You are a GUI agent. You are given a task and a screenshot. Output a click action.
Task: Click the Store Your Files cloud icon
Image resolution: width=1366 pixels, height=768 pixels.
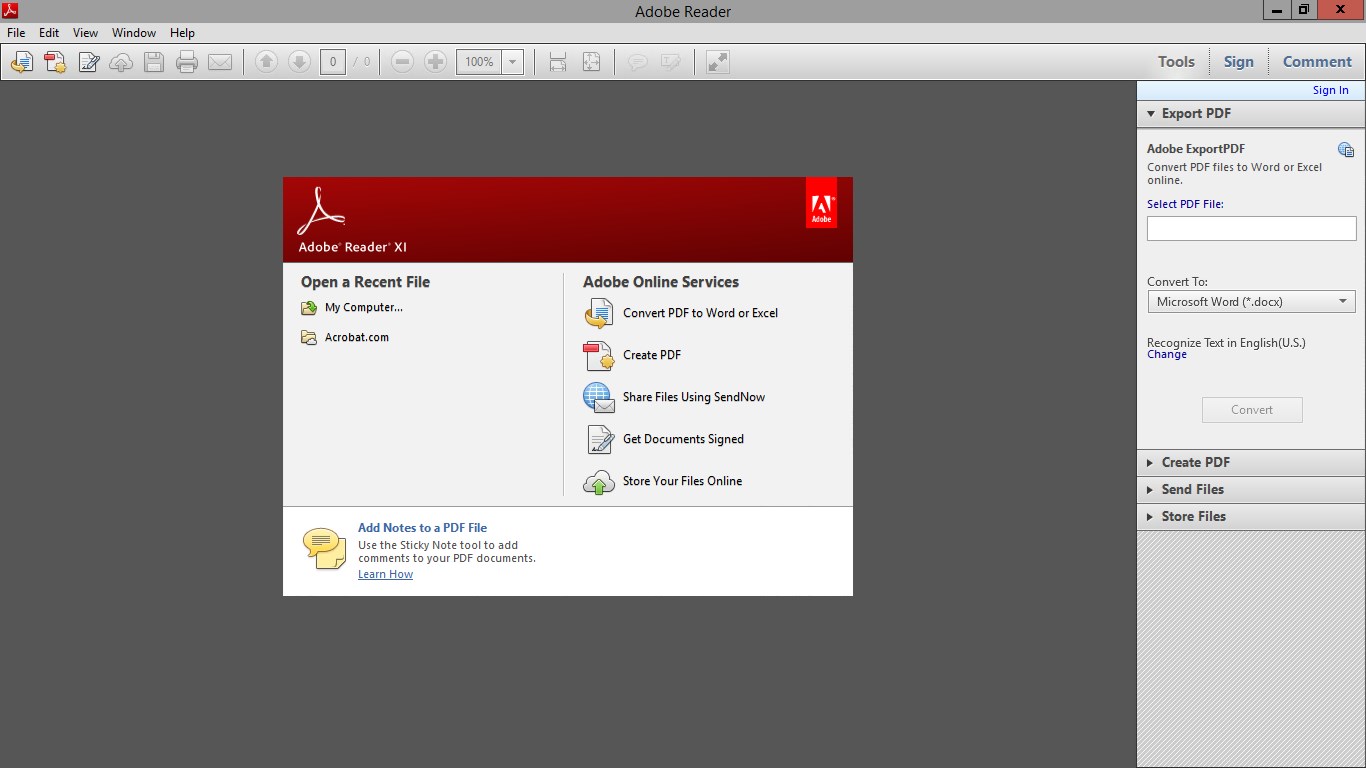pos(598,482)
